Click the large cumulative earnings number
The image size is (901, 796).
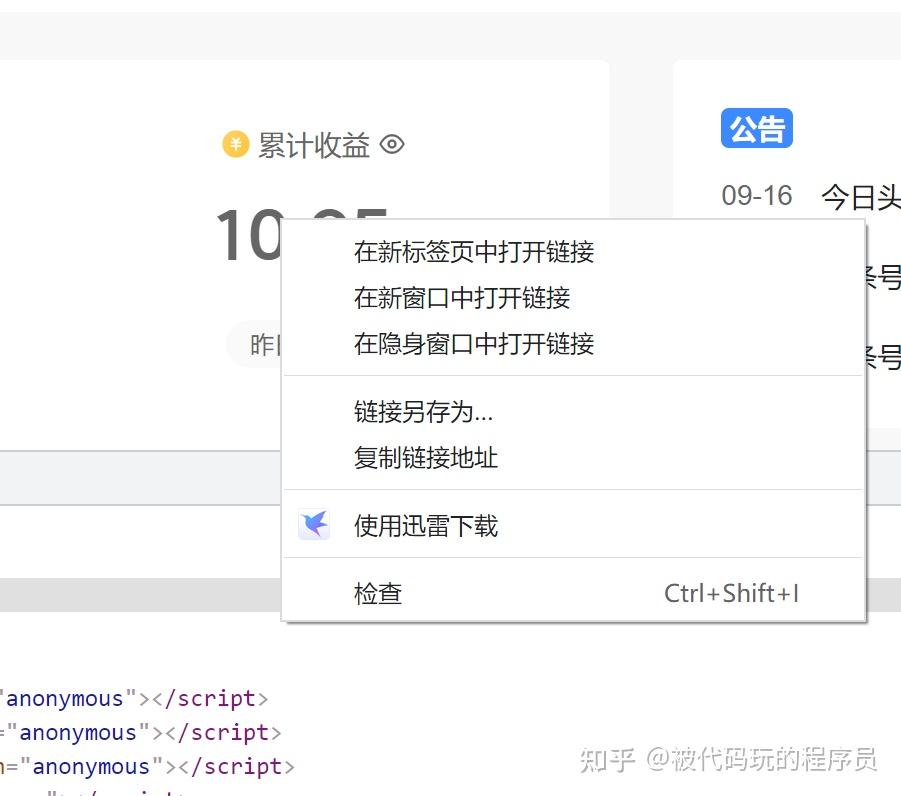point(246,238)
